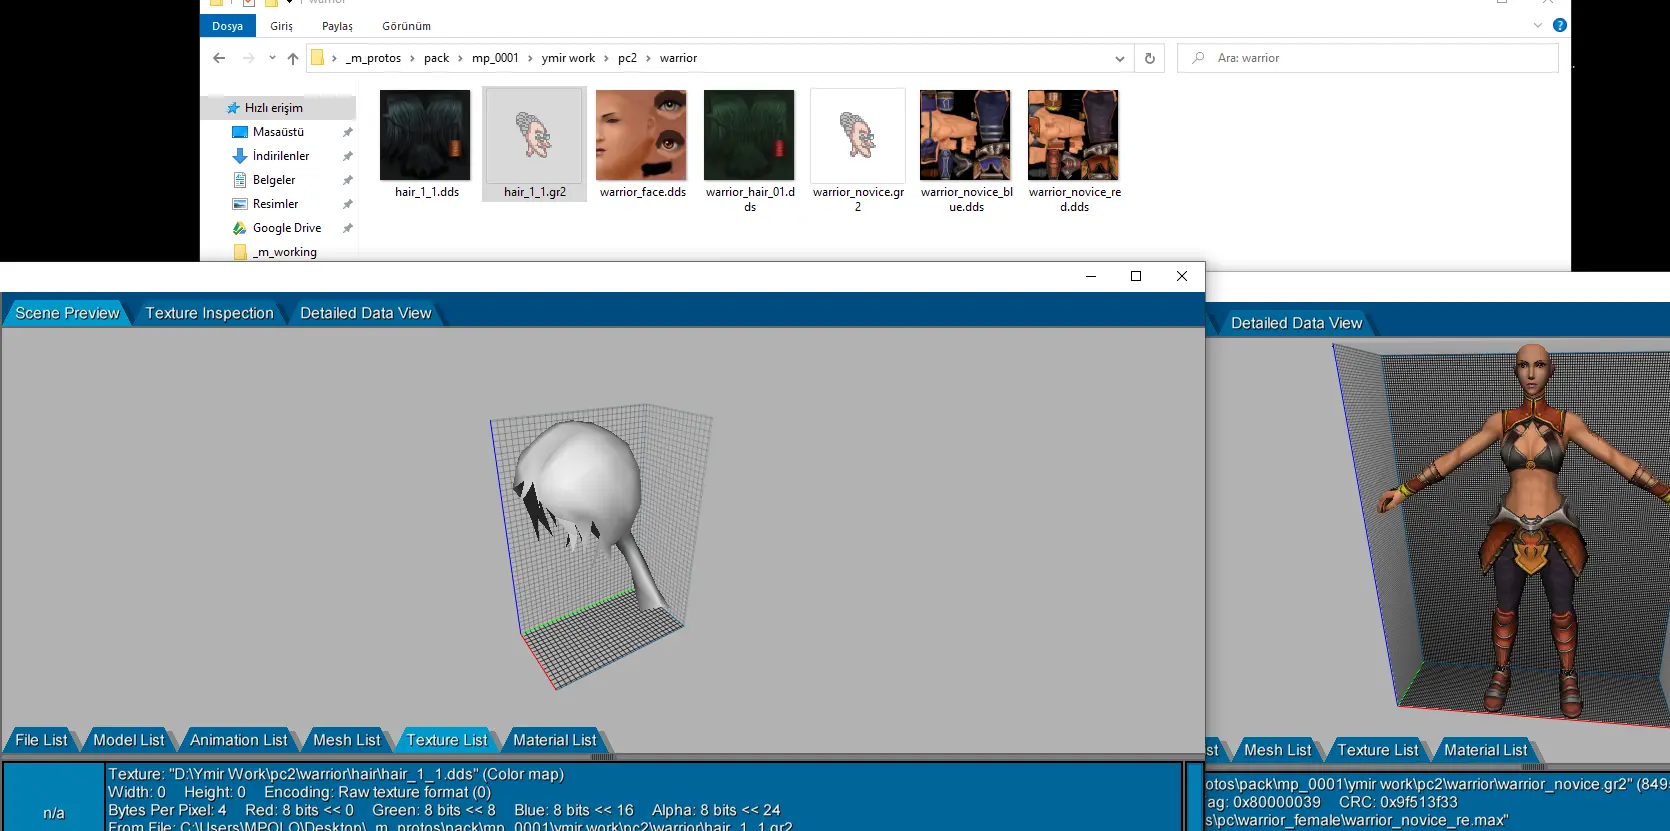Go back in File Explorer
Screen dimensions: 1670x831
[219, 58]
